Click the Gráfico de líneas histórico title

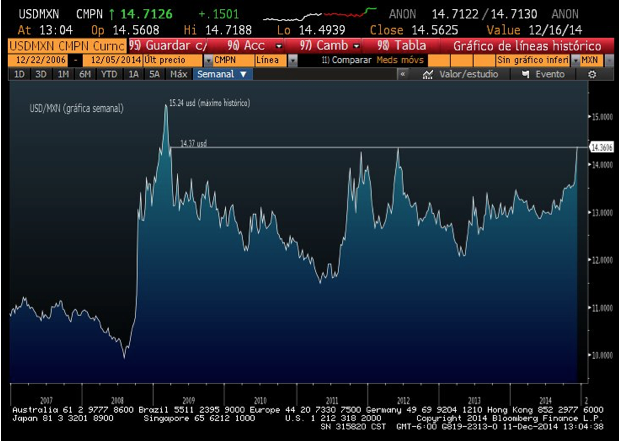pos(527,46)
